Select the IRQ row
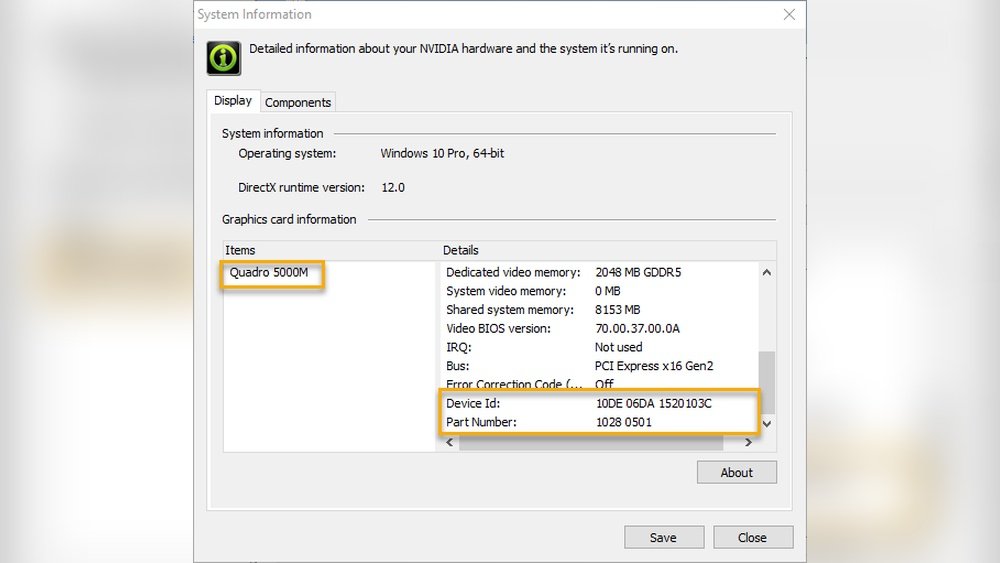Viewport: 1000px width, 563px height. click(599, 347)
